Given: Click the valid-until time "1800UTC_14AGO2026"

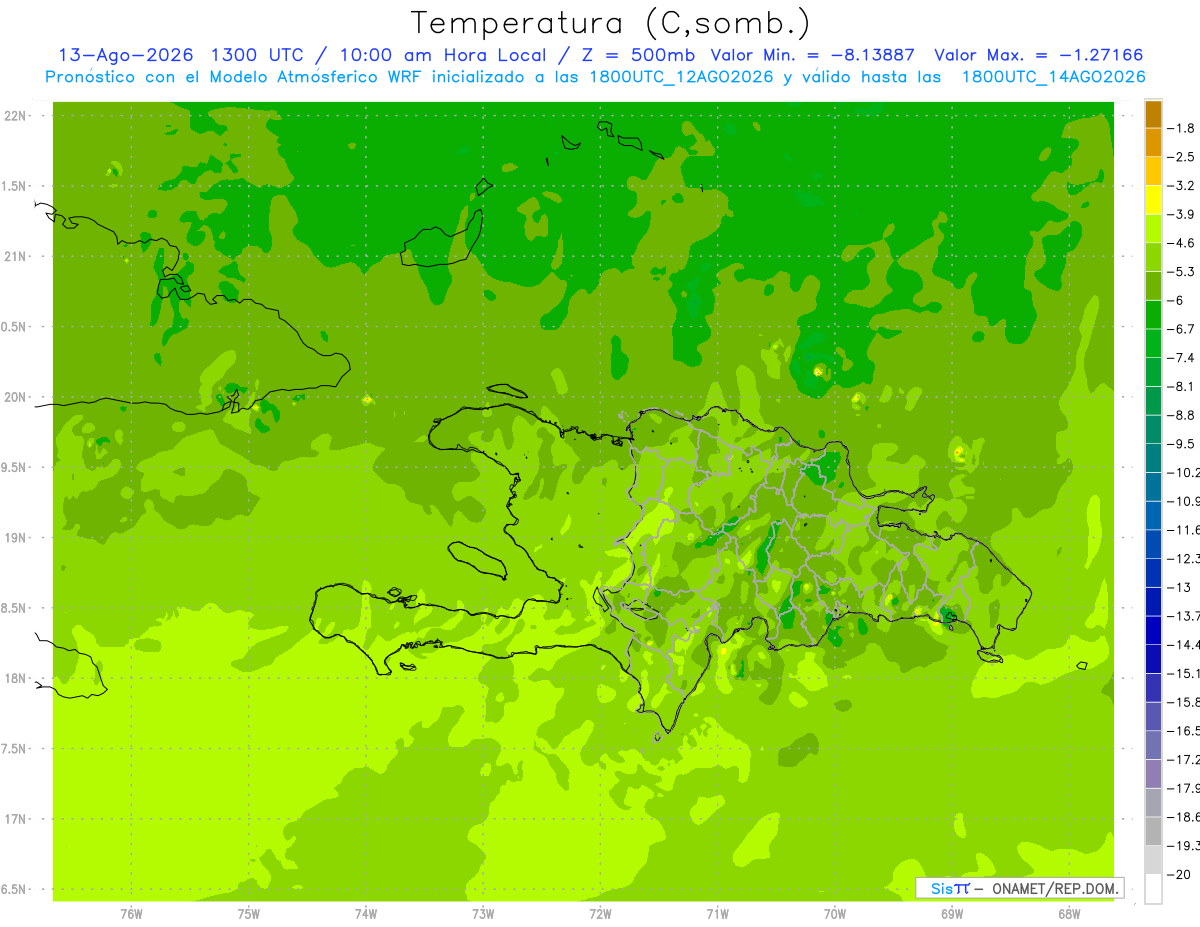Looking at the screenshot, I should (x=1053, y=77).
